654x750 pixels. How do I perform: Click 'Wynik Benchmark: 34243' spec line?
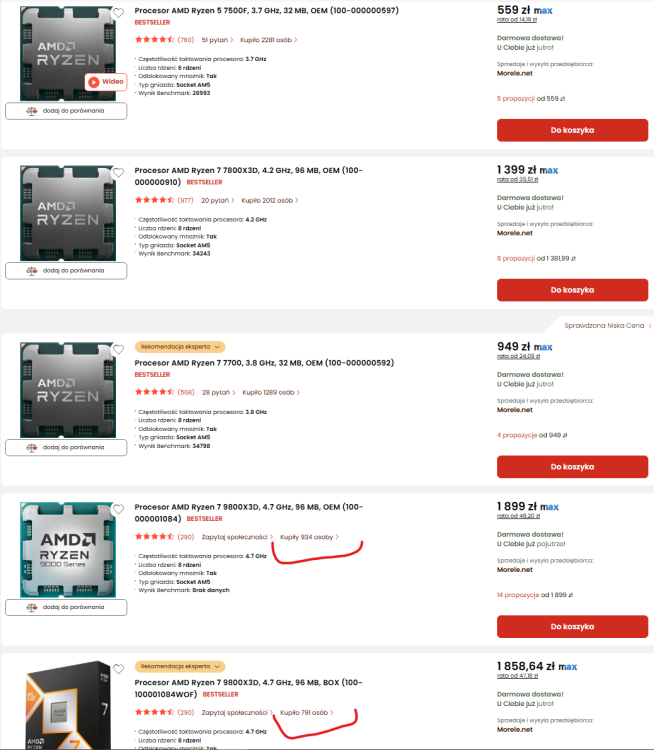[174, 254]
